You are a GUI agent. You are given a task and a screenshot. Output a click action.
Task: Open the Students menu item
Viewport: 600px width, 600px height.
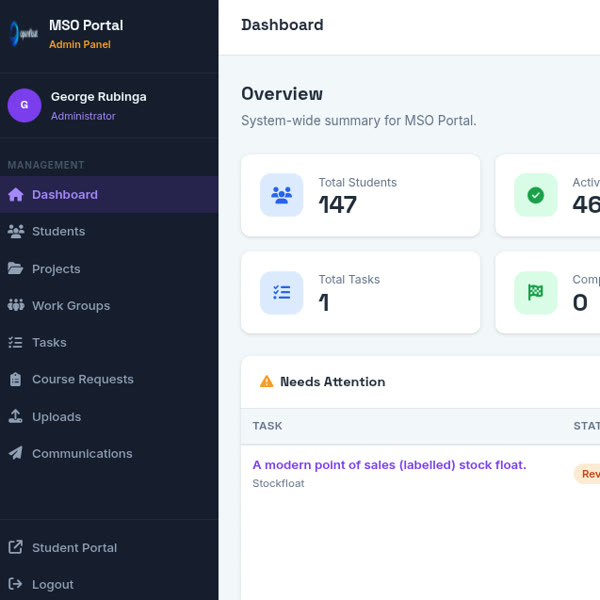click(109, 232)
